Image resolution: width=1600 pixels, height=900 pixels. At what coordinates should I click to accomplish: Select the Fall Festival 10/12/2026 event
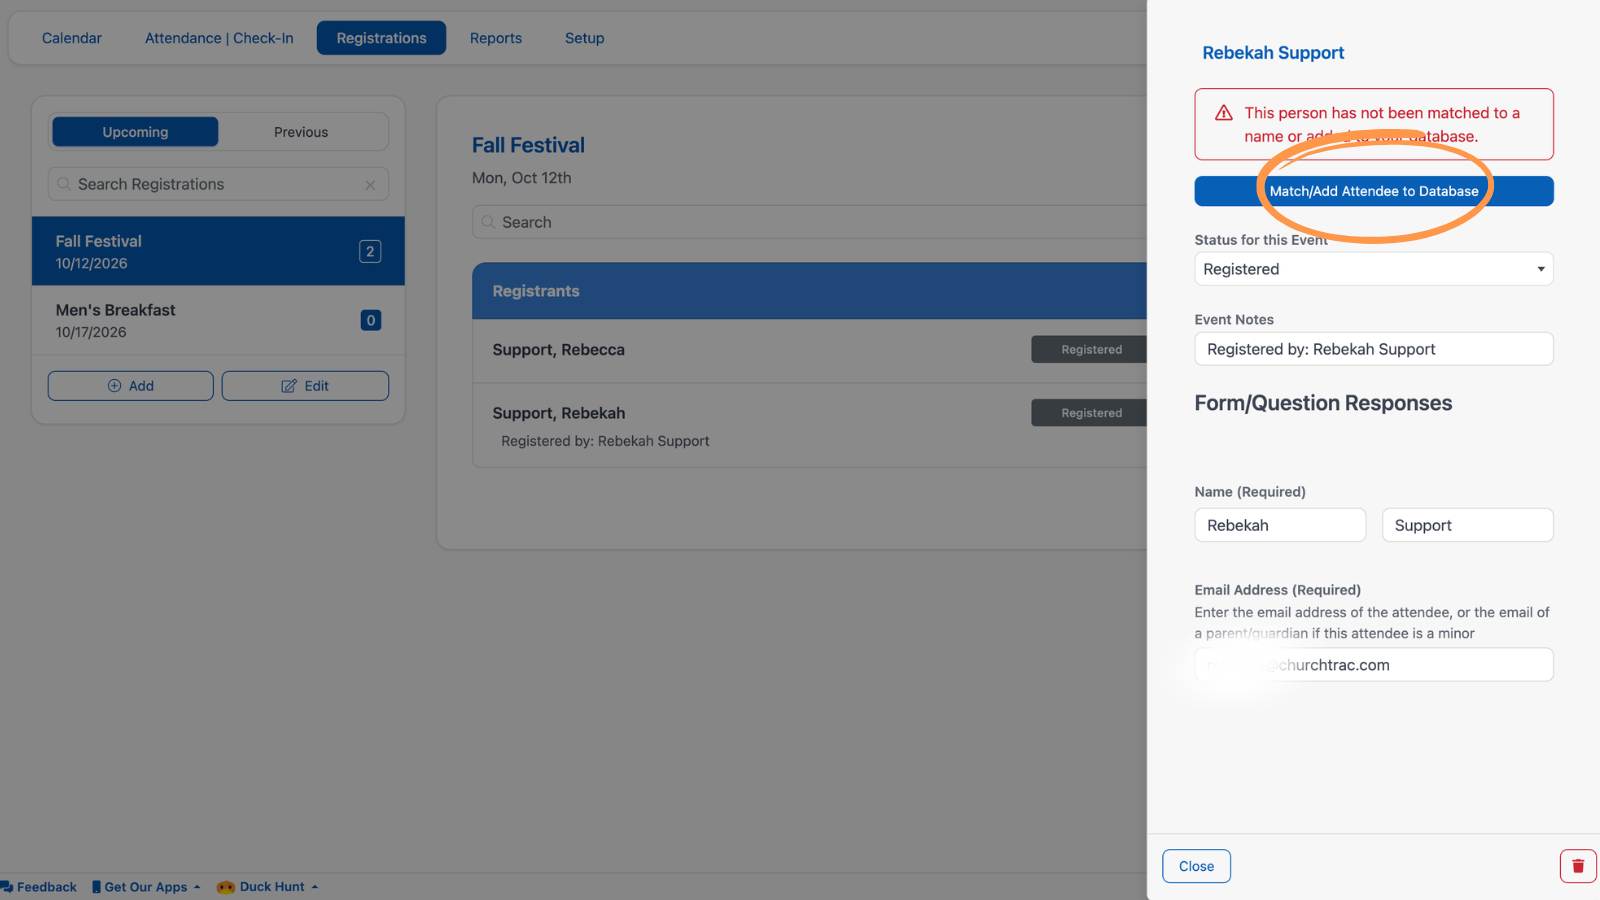[218, 251]
